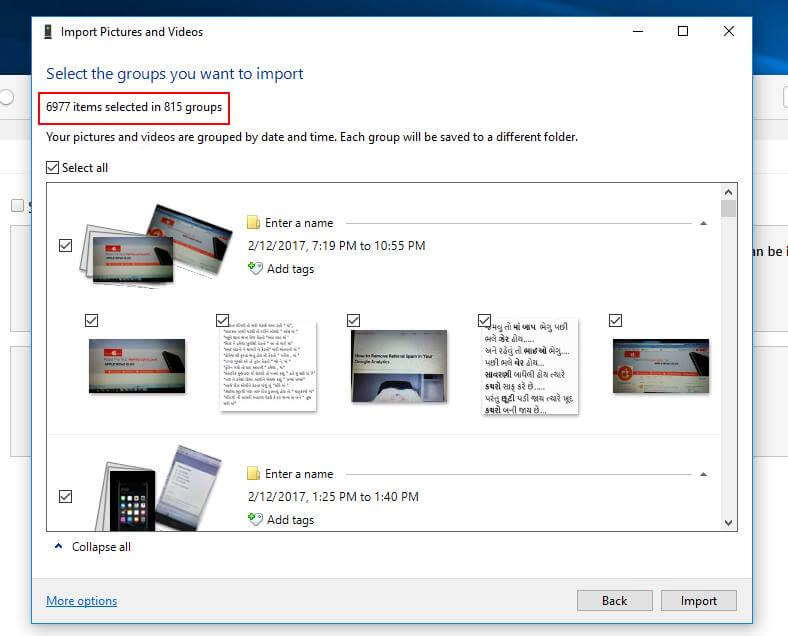Add tags to the 1:25 PM group
Viewport: 788px width, 636px height.
(290, 519)
